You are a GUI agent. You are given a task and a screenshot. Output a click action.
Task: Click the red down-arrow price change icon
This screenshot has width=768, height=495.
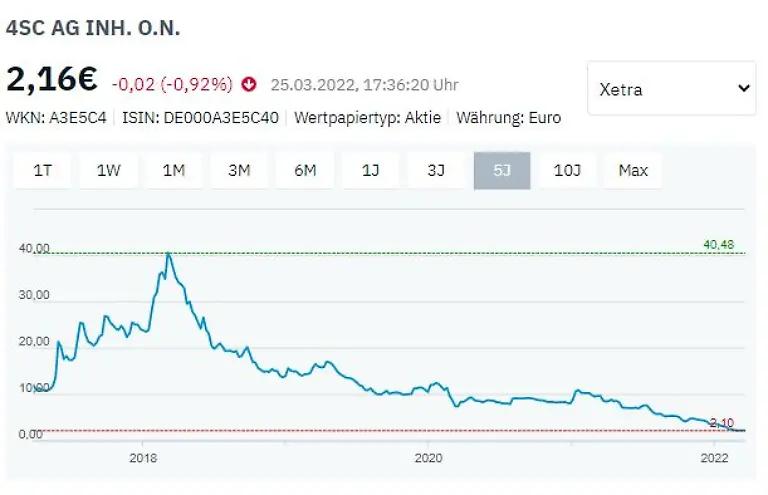(x=249, y=84)
